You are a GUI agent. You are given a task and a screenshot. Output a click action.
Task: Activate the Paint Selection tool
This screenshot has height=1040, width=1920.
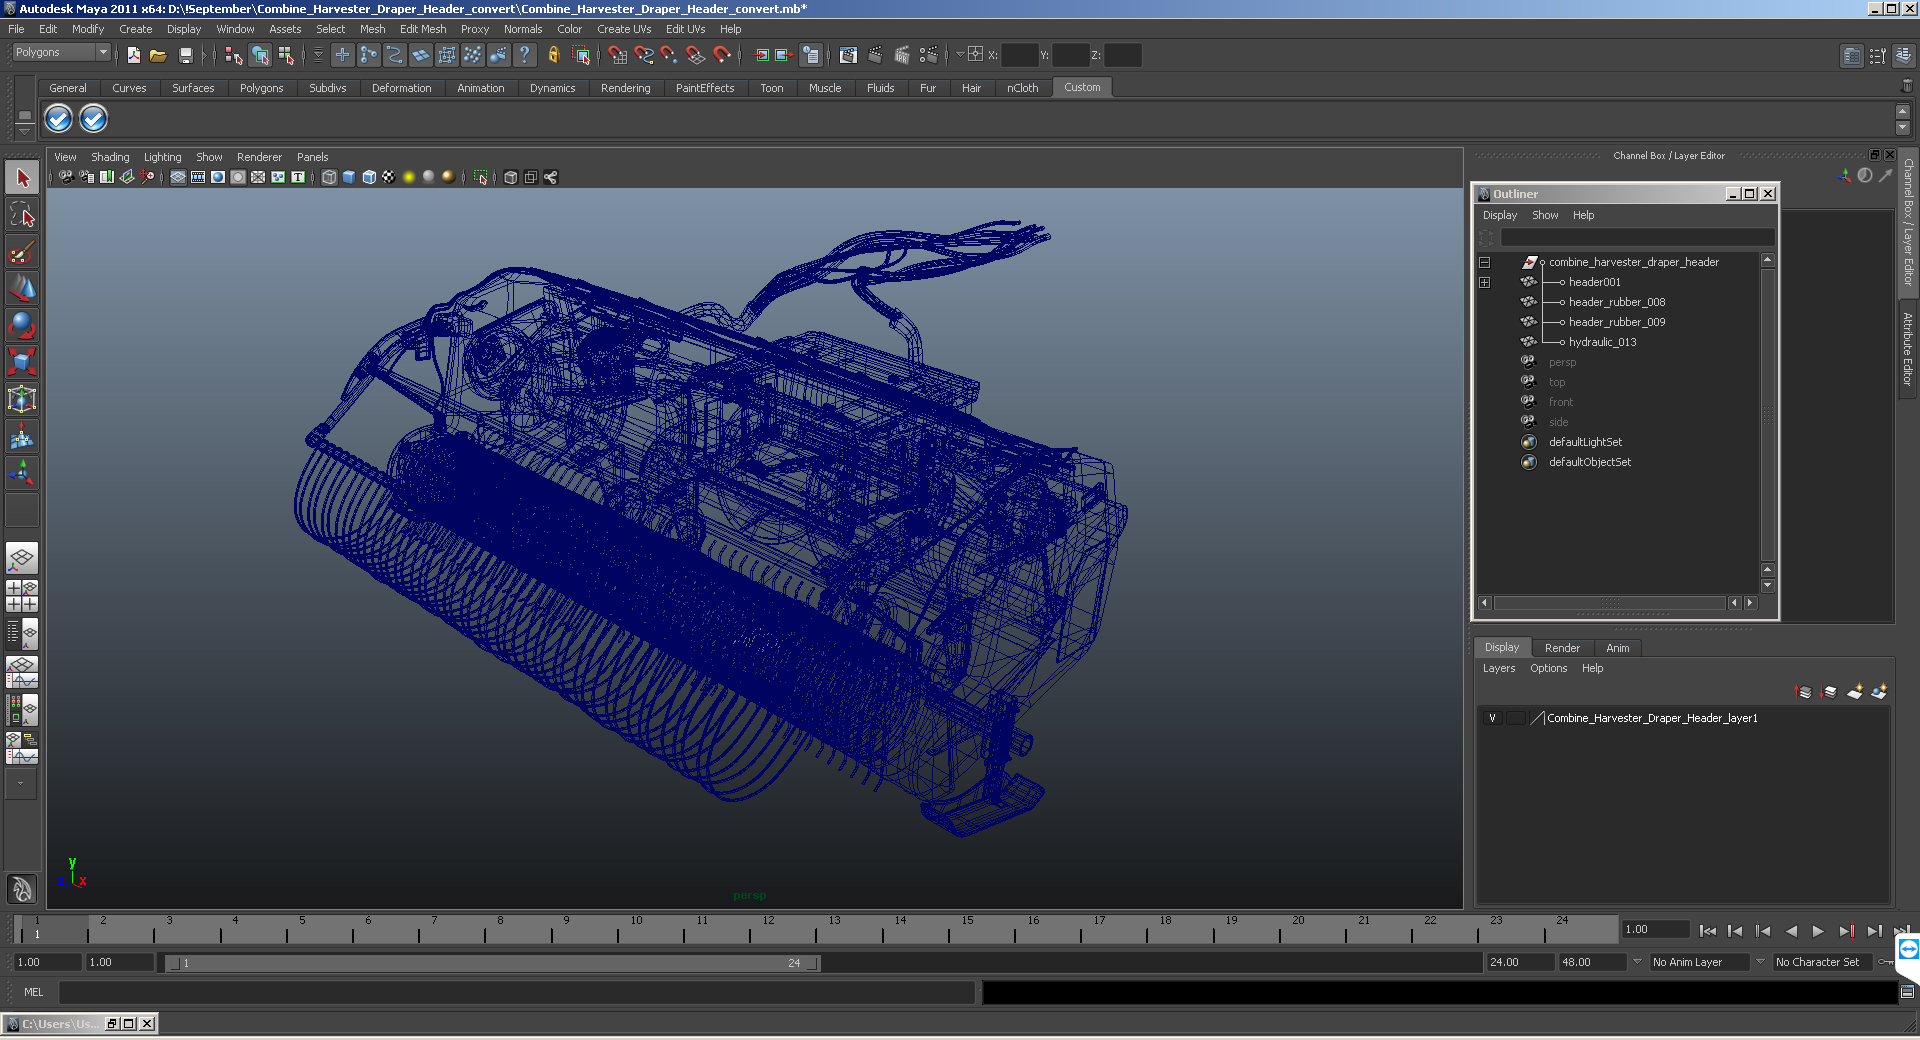(22, 252)
